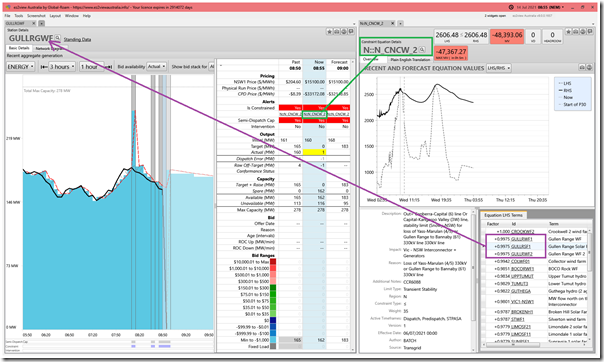Search constraint next to N::N_CNCW_2 title
Image resolution: width=604 pixels, height=362 pixels.
[422, 49]
